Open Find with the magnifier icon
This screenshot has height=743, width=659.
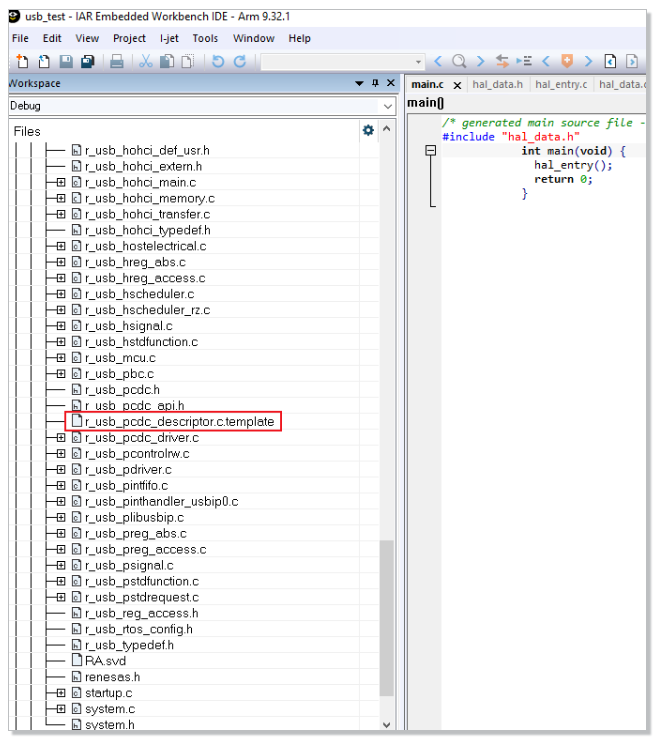click(459, 62)
